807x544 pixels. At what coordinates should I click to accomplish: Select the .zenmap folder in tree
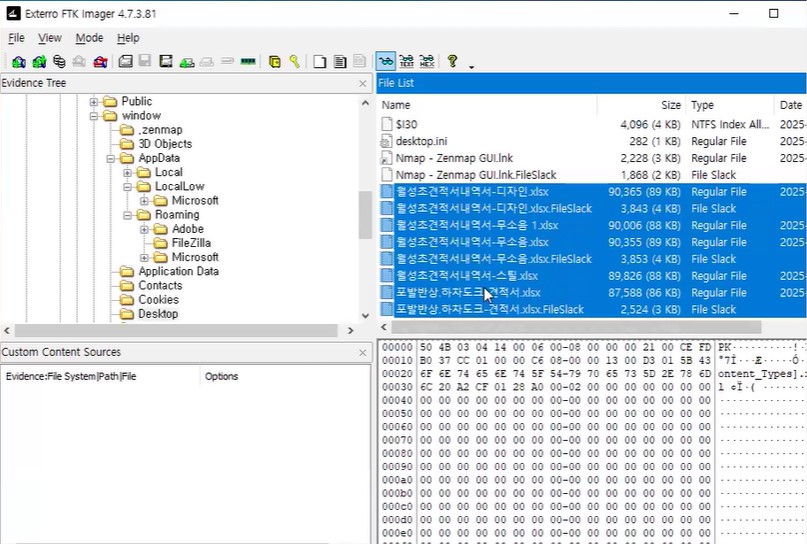[x=160, y=130]
